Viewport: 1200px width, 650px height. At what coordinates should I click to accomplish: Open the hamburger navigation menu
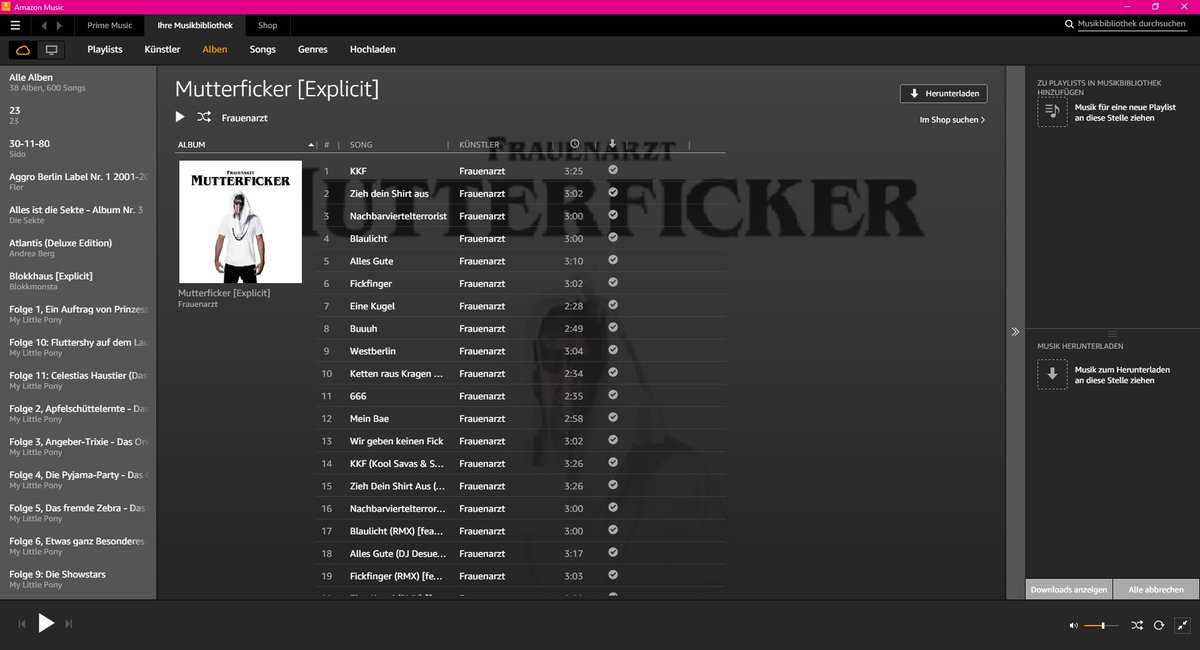[x=14, y=25]
